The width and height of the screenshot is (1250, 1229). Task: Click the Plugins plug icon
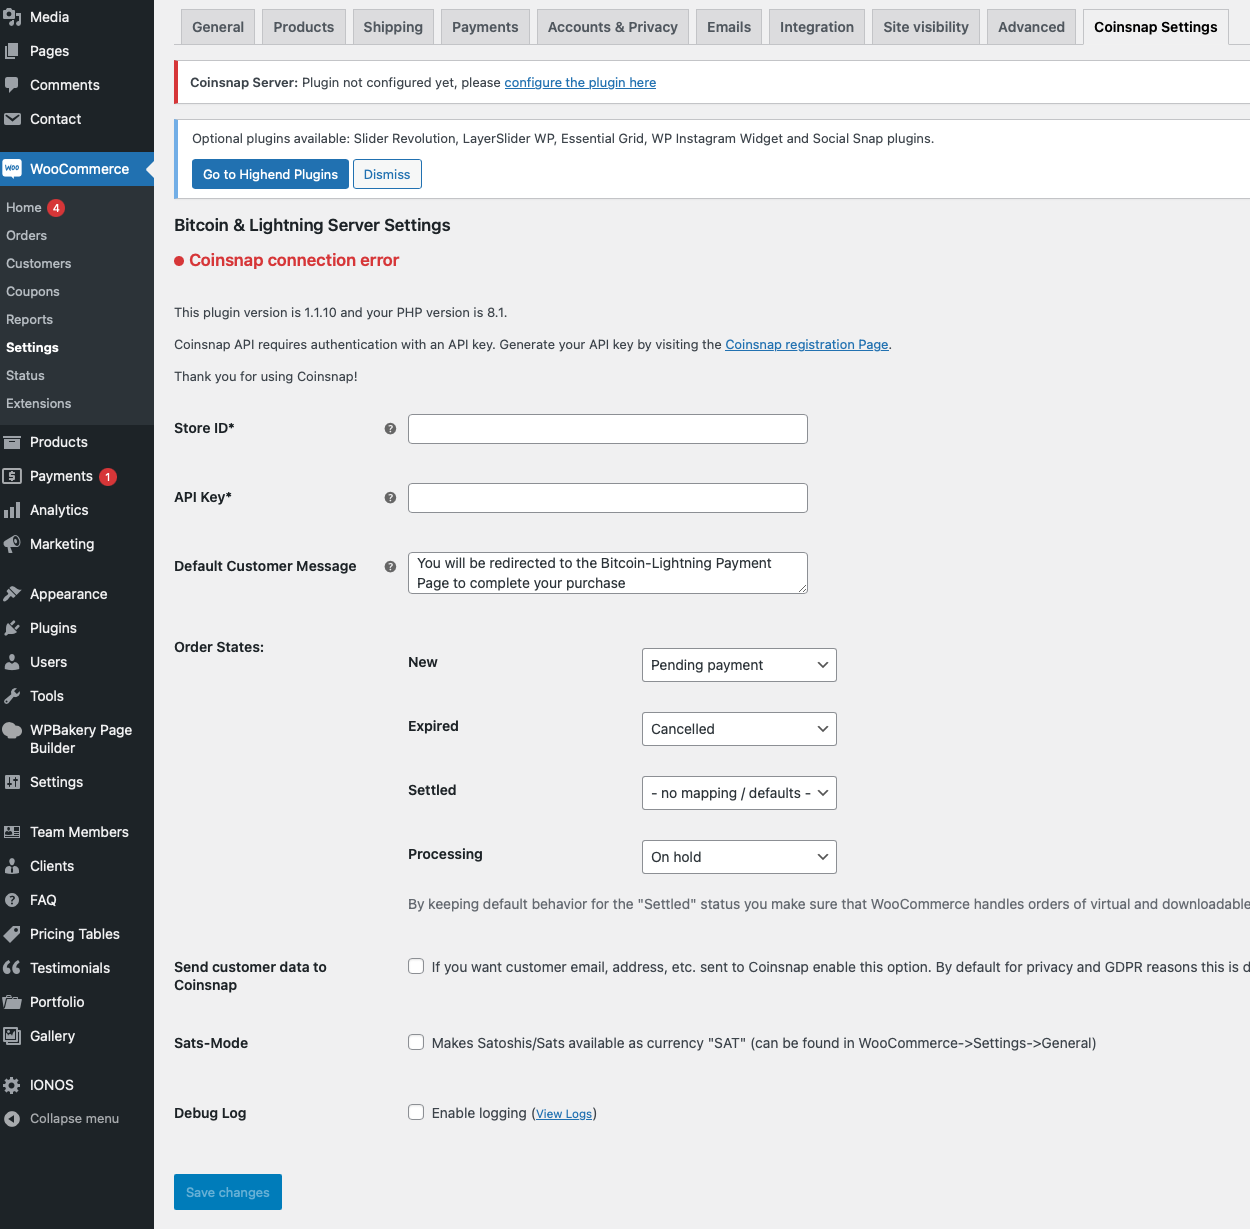[x=12, y=628]
